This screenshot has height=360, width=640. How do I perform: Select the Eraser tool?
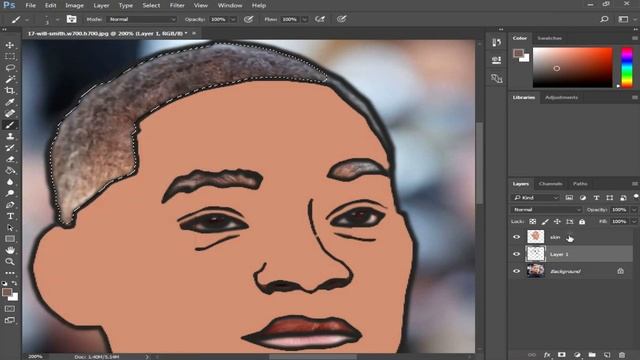[x=10, y=159]
